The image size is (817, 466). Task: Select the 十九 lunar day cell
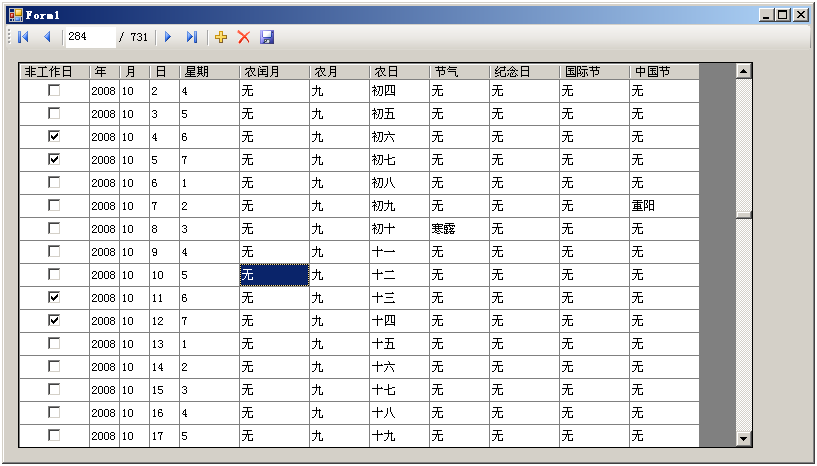[x=400, y=436]
